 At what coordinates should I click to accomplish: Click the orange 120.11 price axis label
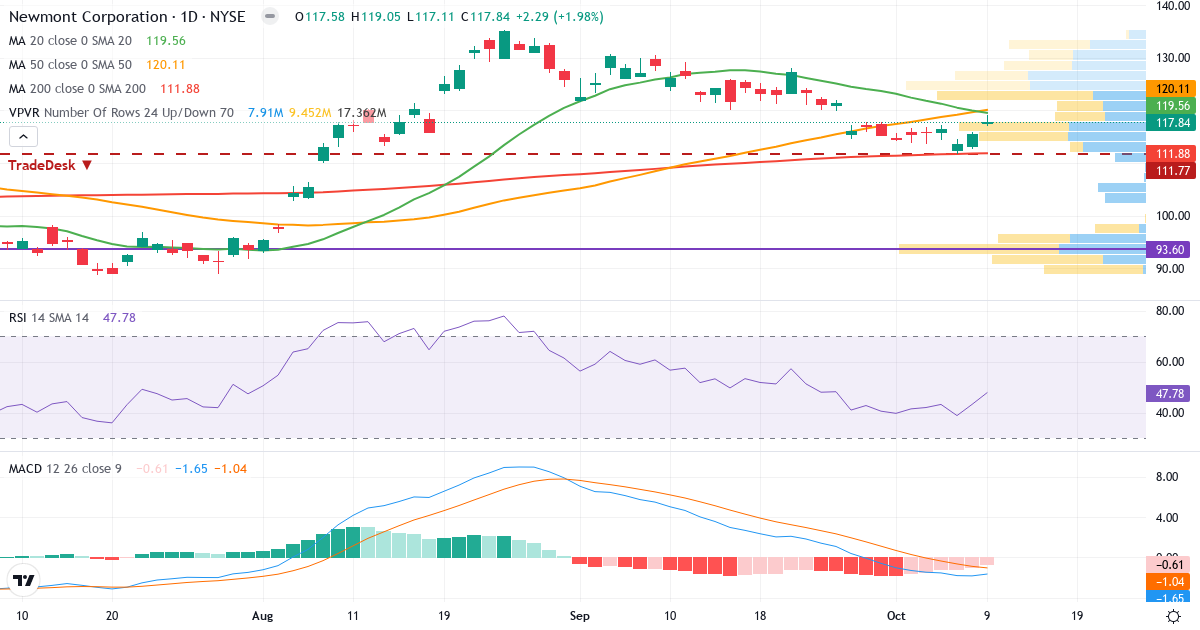tap(1171, 89)
